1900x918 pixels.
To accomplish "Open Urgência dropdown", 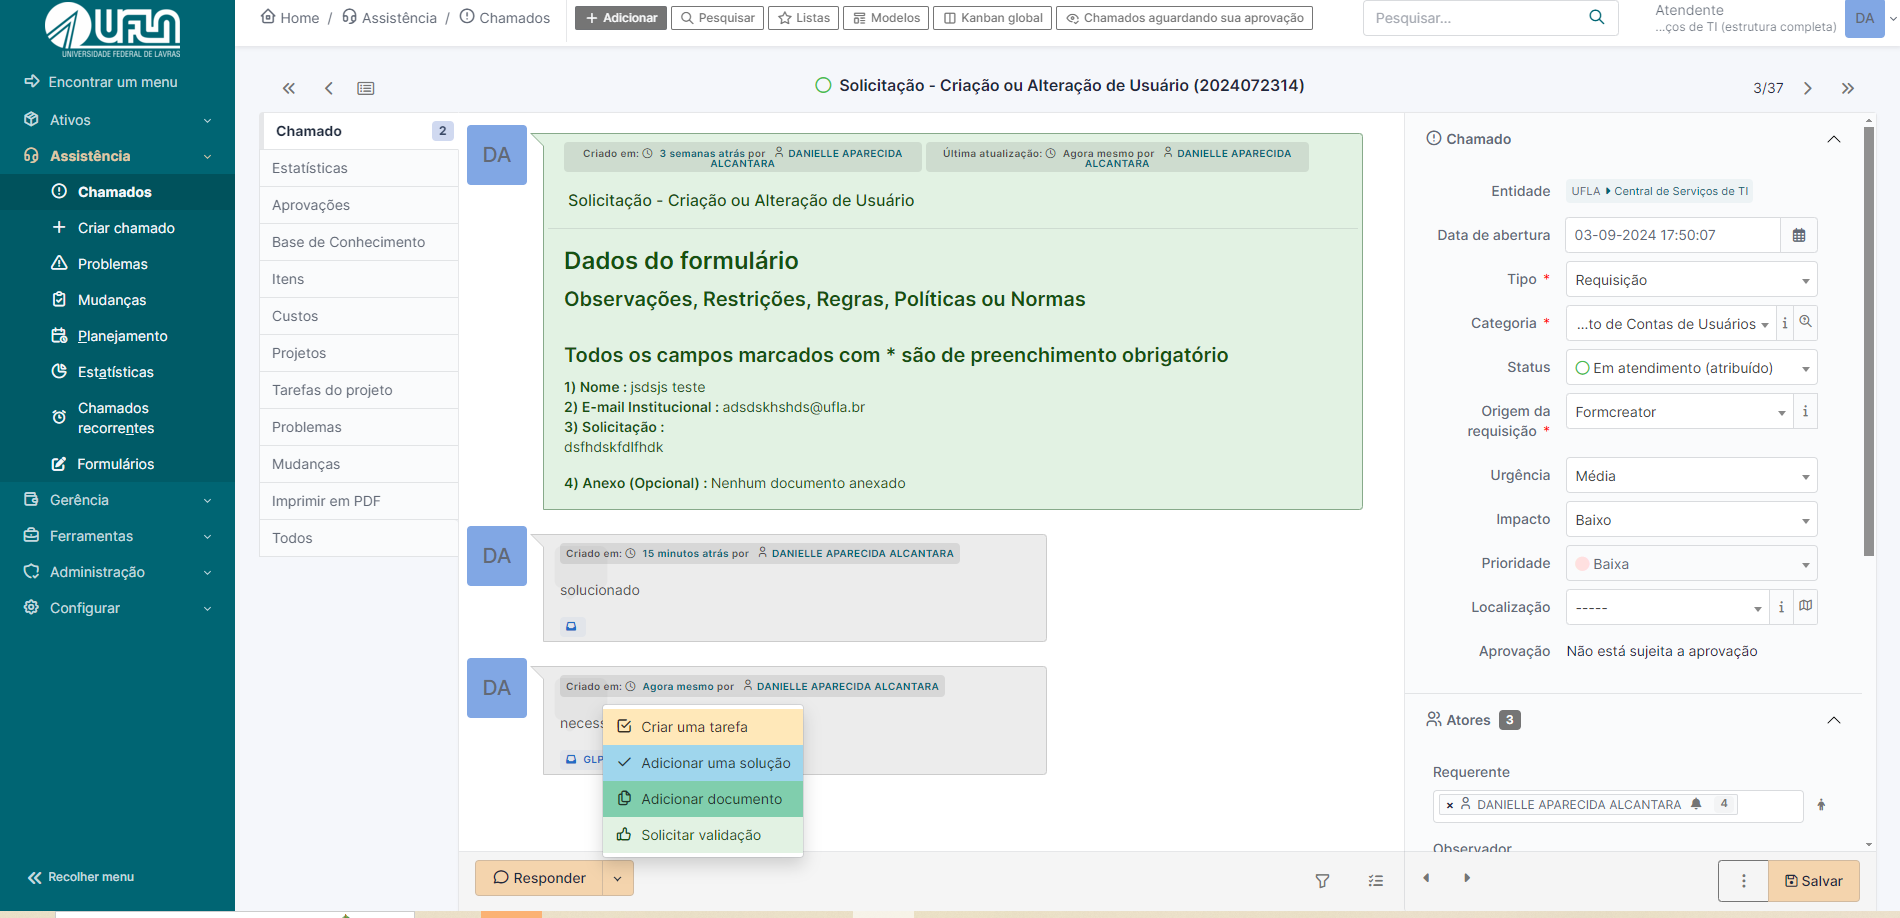I will 1691,476.
